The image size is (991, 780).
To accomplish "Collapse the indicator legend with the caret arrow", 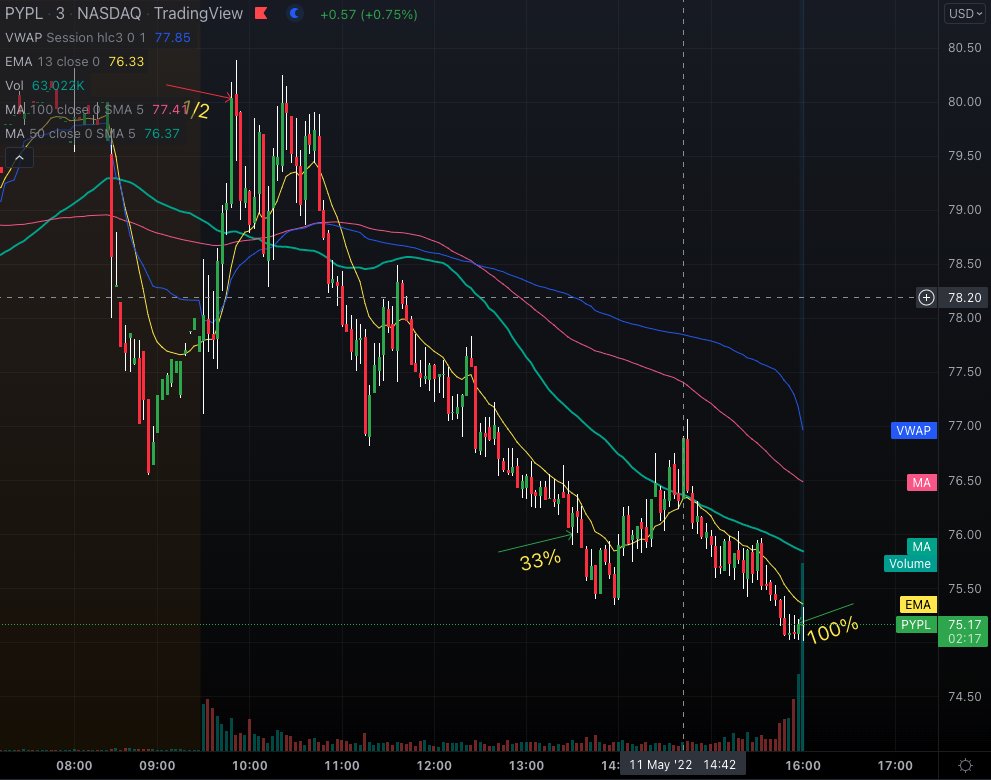I will (x=19, y=158).
